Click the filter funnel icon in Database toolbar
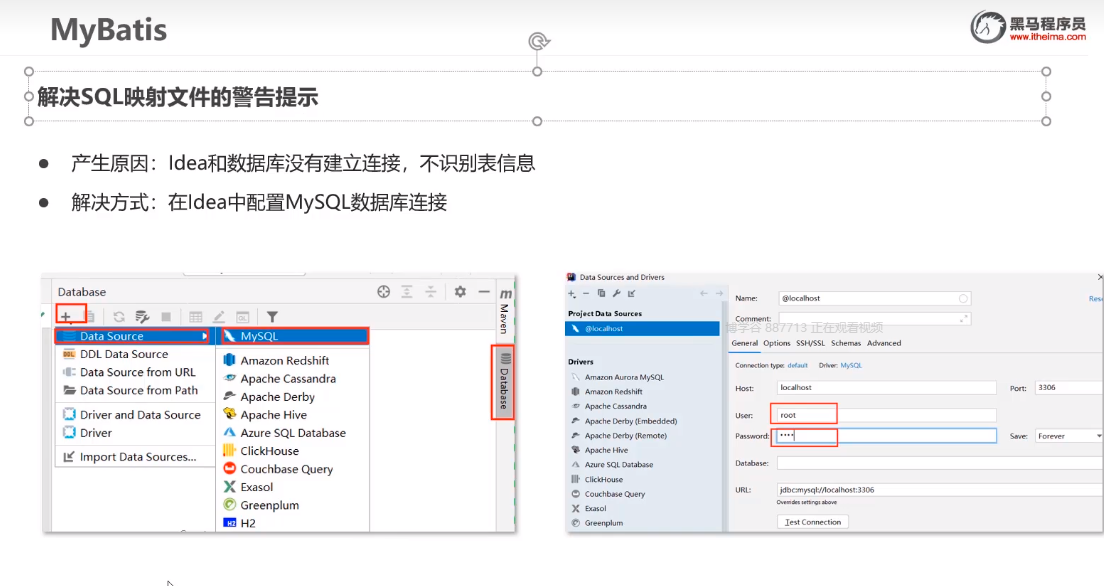Image resolution: width=1104 pixels, height=586 pixels. pos(272,317)
